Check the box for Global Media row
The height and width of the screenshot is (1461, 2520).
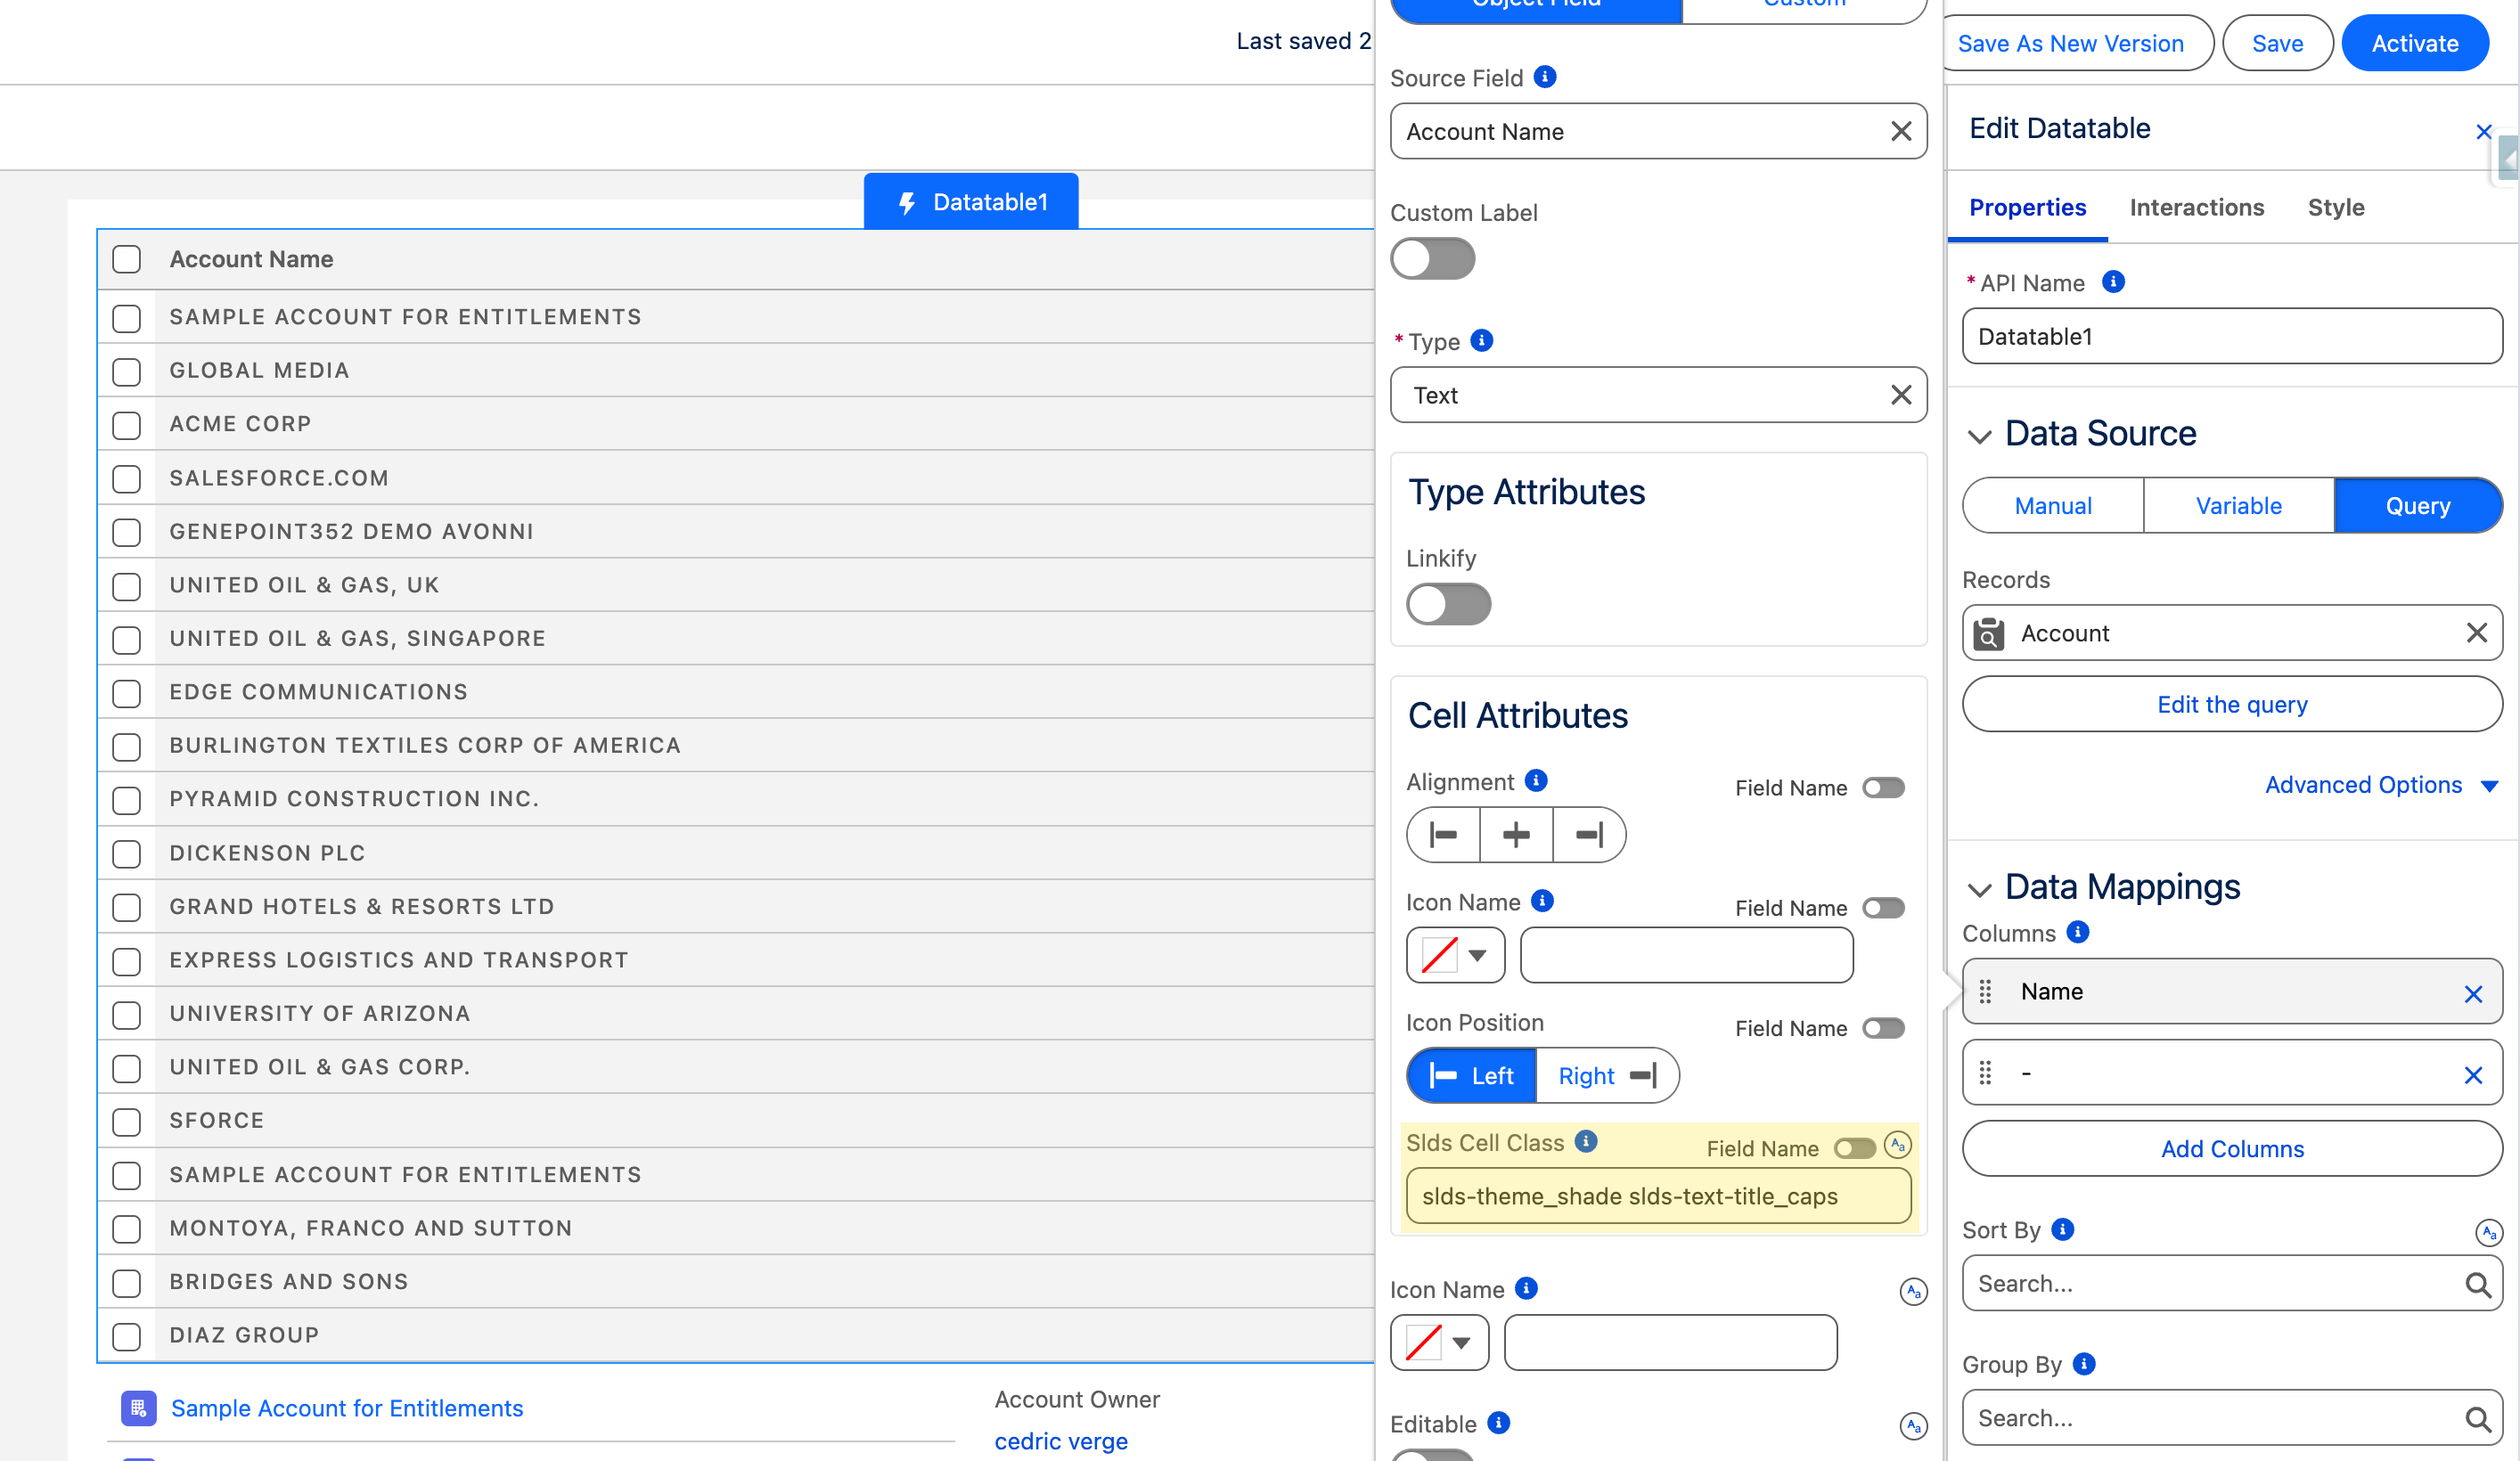tap(127, 371)
